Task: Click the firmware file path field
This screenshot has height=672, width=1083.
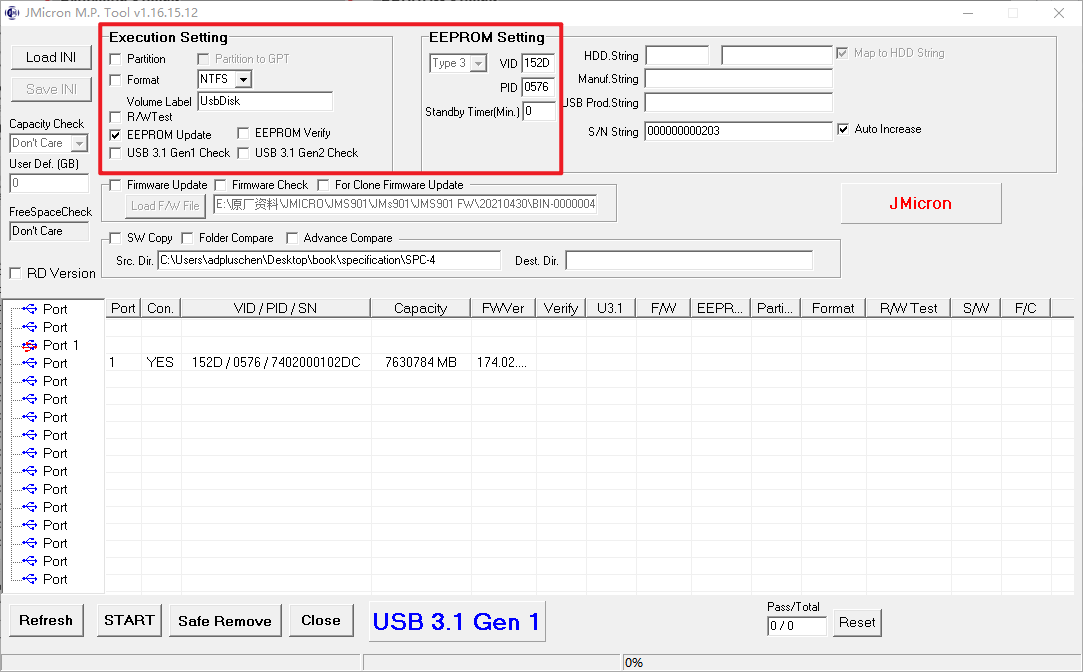Action: (x=405, y=204)
